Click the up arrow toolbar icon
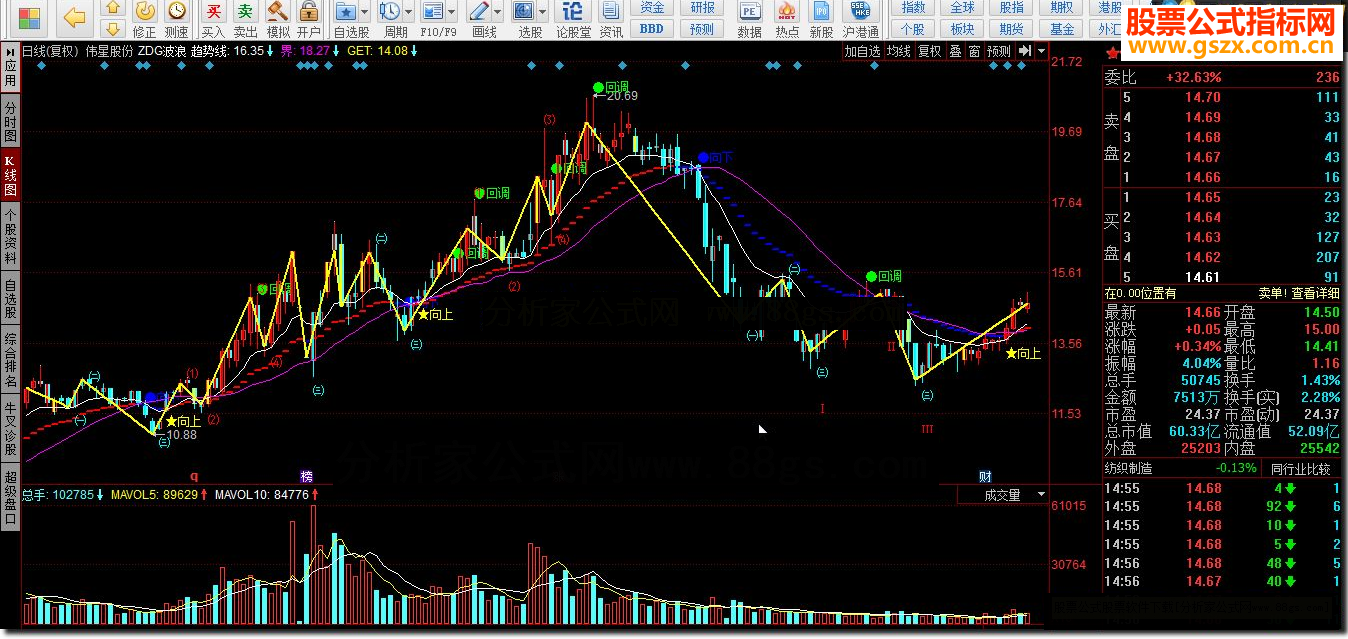Image resolution: width=1348 pixels, height=639 pixels. 113,9
